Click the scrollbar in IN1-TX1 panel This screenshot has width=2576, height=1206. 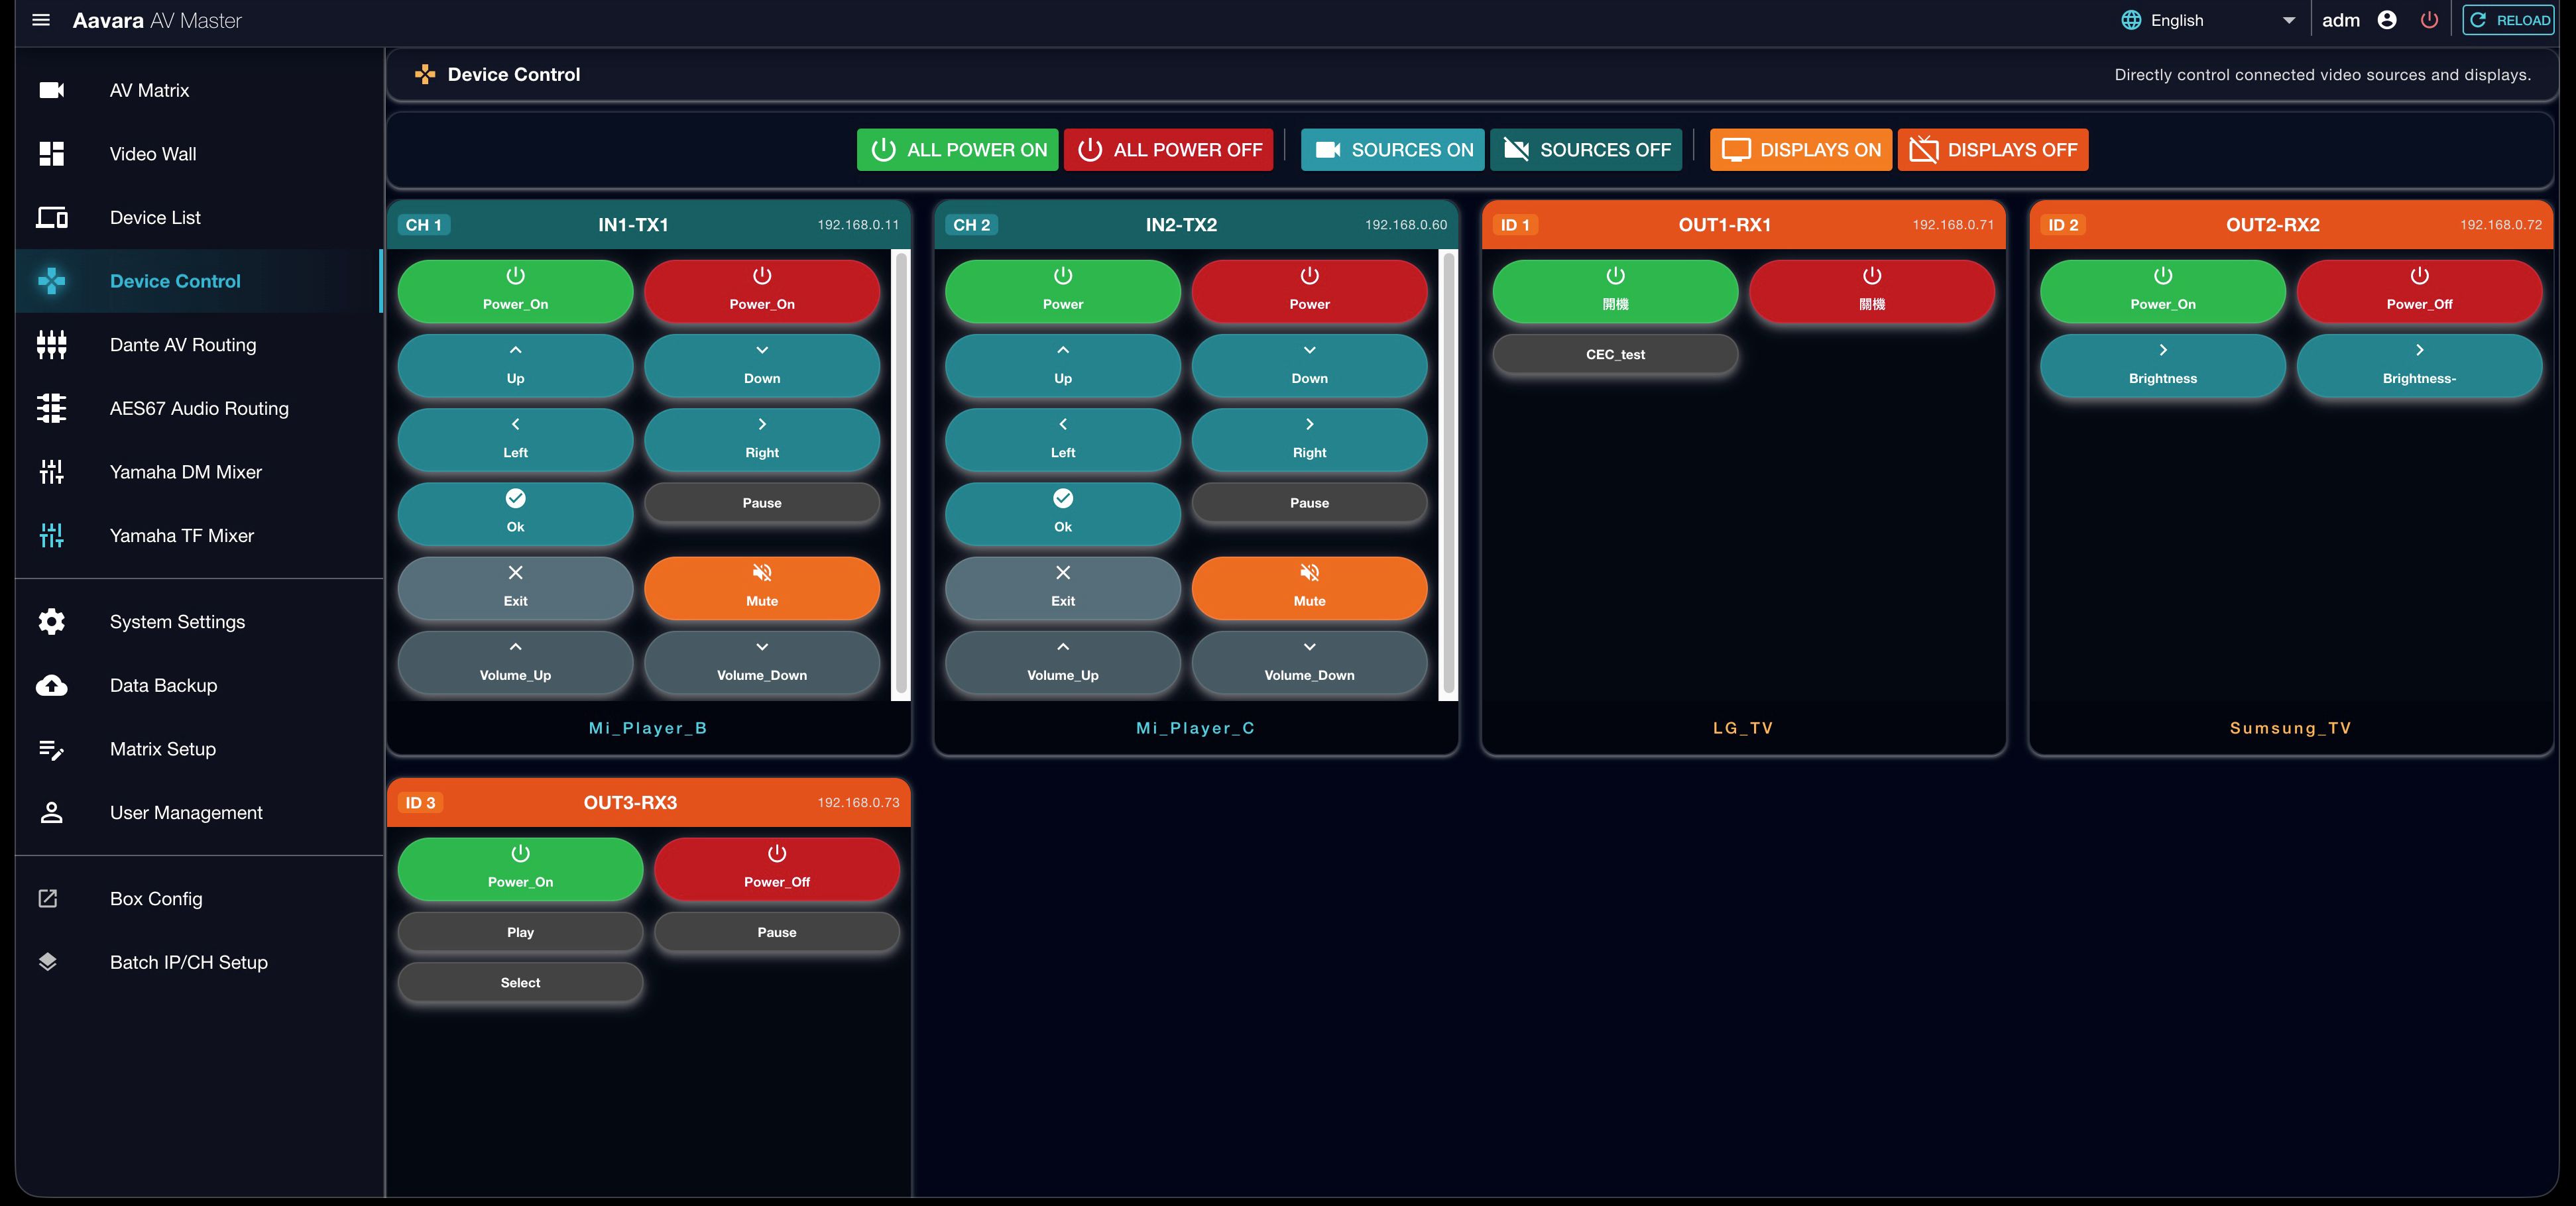pyautogui.click(x=901, y=474)
